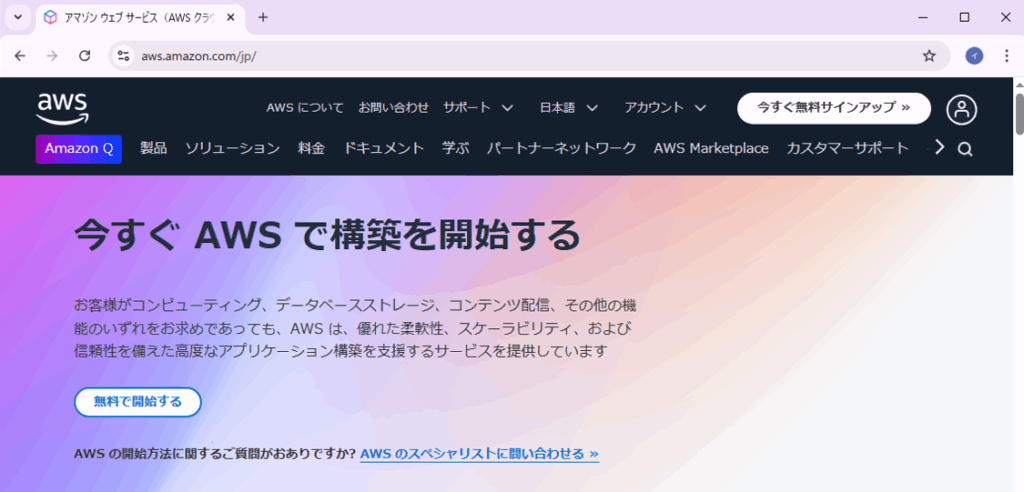The image size is (1024, 492).
Task: Click the 今すぐ無料サインアップ button
Action: (833, 107)
